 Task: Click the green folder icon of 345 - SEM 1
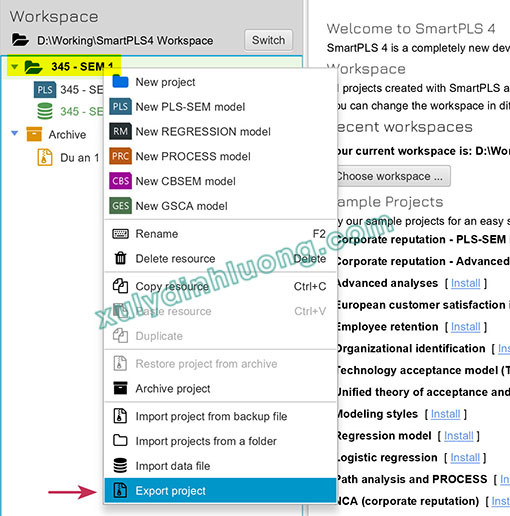click(33, 67)
